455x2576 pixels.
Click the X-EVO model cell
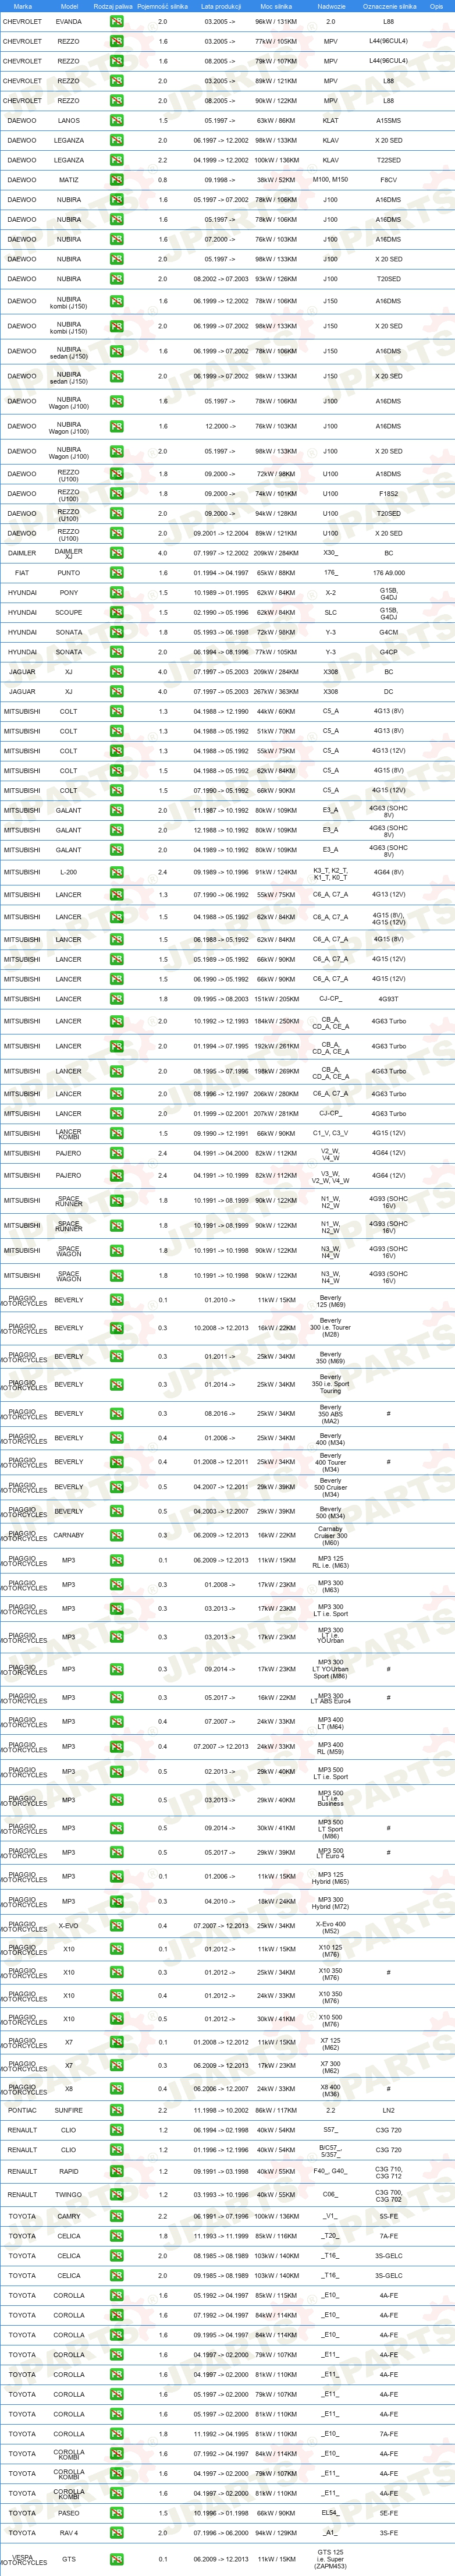coord(69,1926)
